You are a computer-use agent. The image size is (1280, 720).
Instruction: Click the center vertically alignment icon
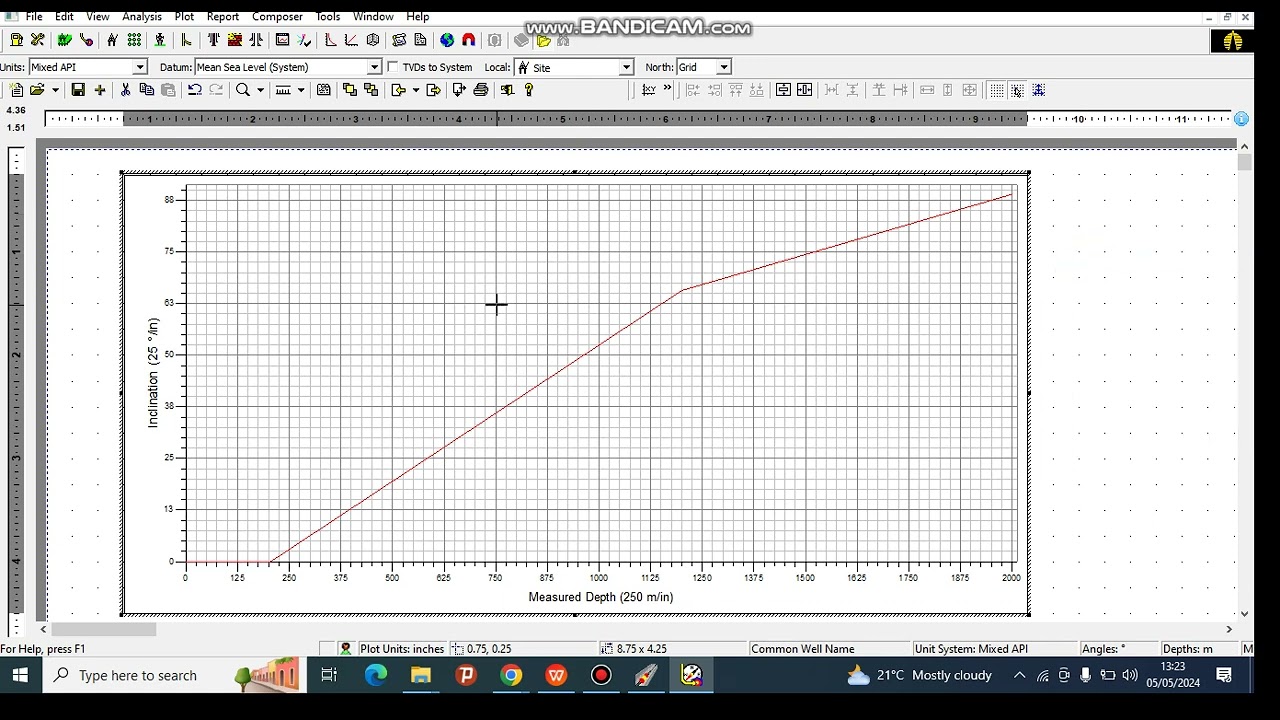click(x=783, y=90)
